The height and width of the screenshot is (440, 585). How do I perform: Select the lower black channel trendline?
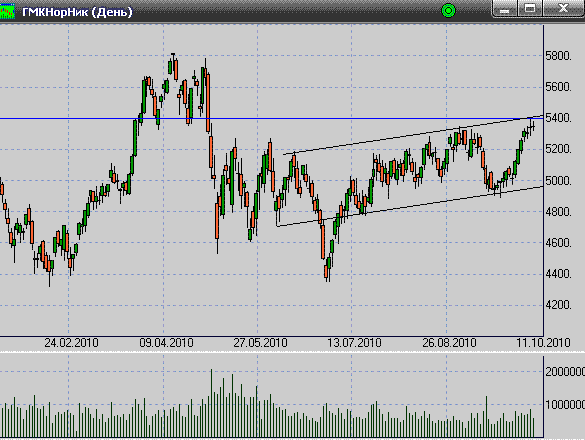click(x=410, y=207)
